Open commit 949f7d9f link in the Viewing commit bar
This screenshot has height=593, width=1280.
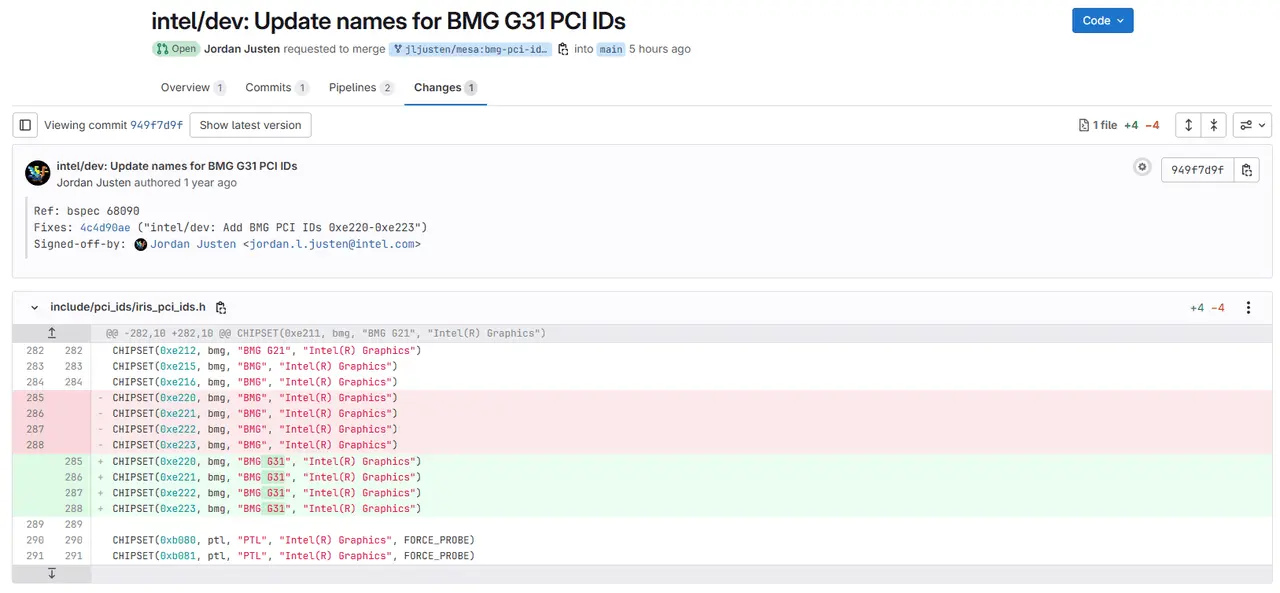(157, 126)
